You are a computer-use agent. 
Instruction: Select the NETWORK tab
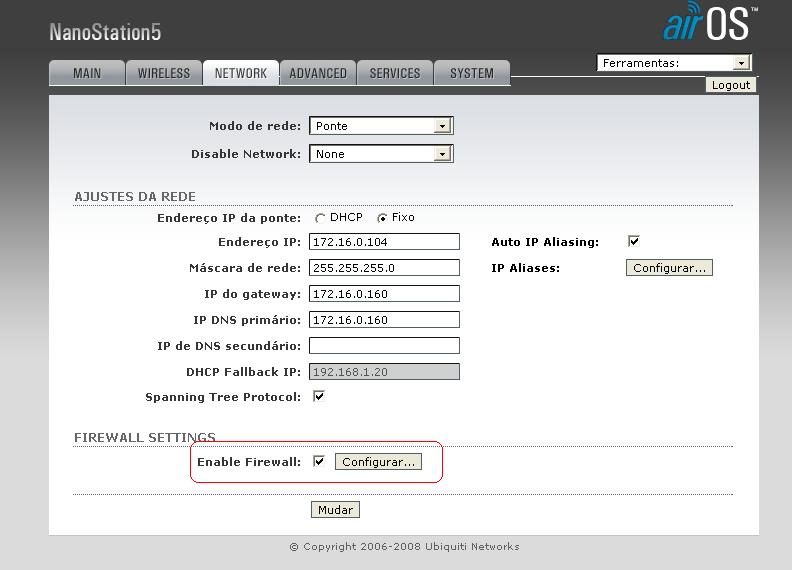240,73
